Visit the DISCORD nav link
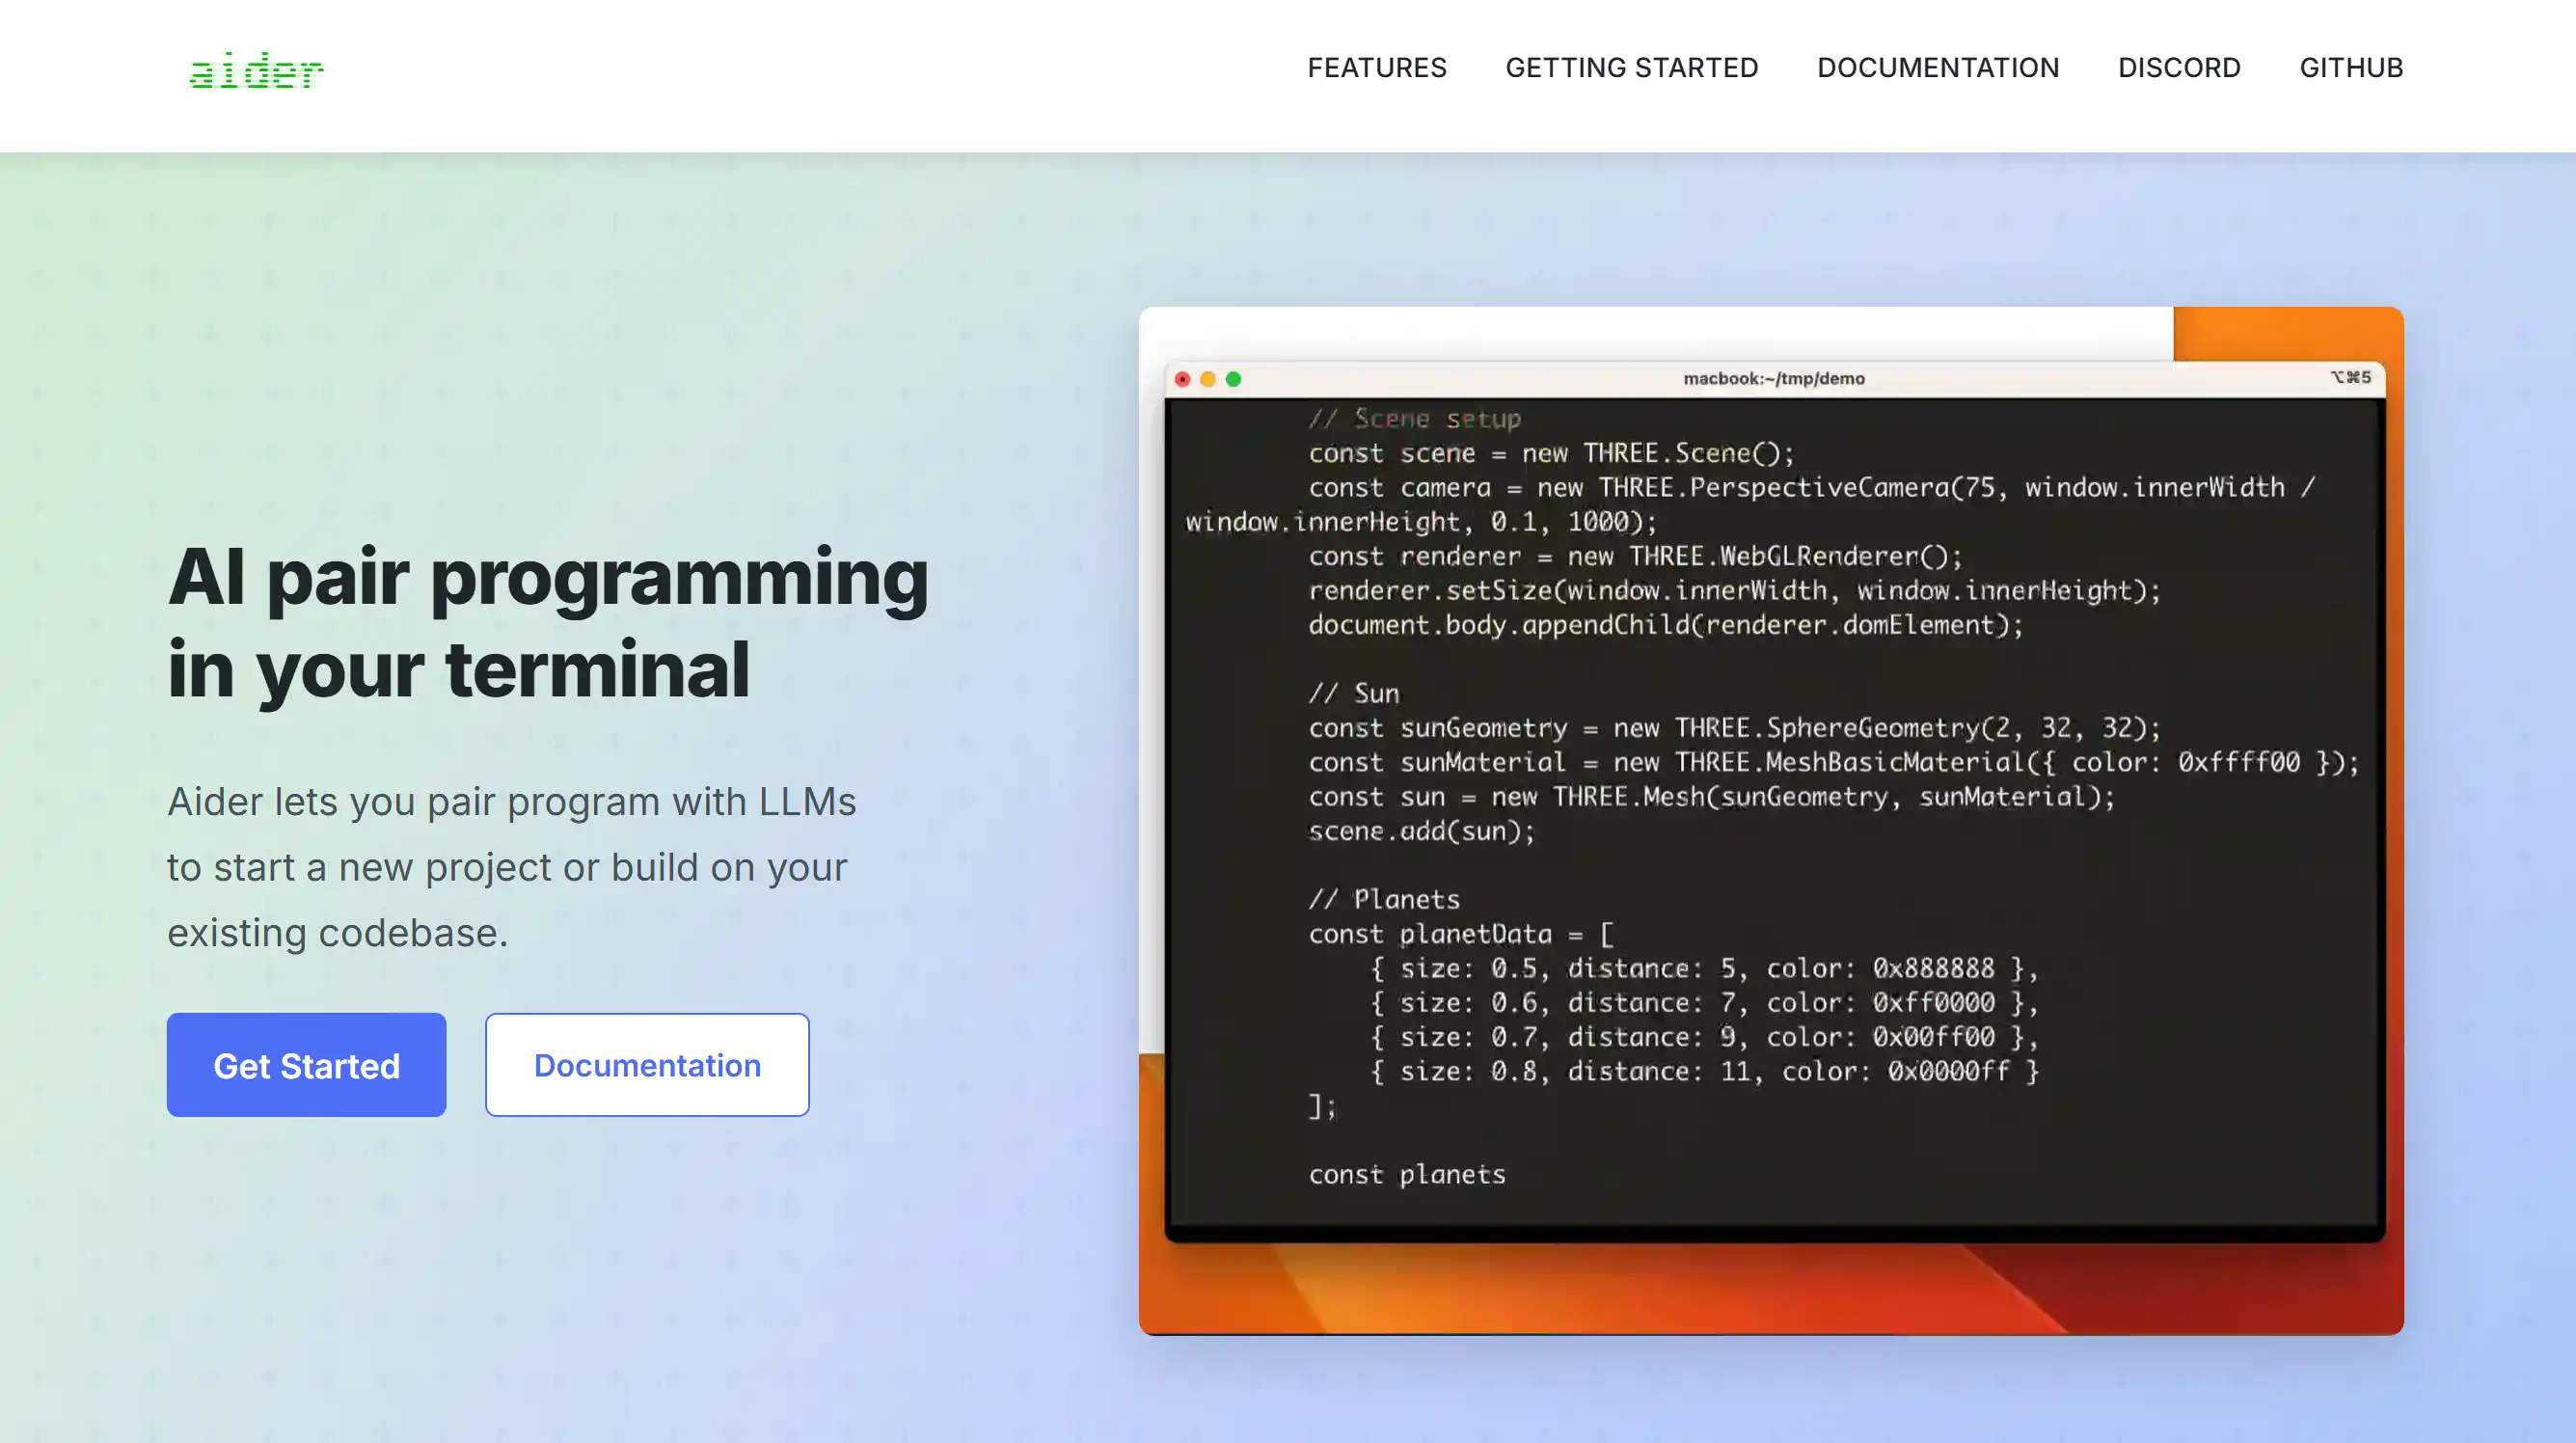This screenshot has width=2576, height=1443. [x=2179, y=68]
